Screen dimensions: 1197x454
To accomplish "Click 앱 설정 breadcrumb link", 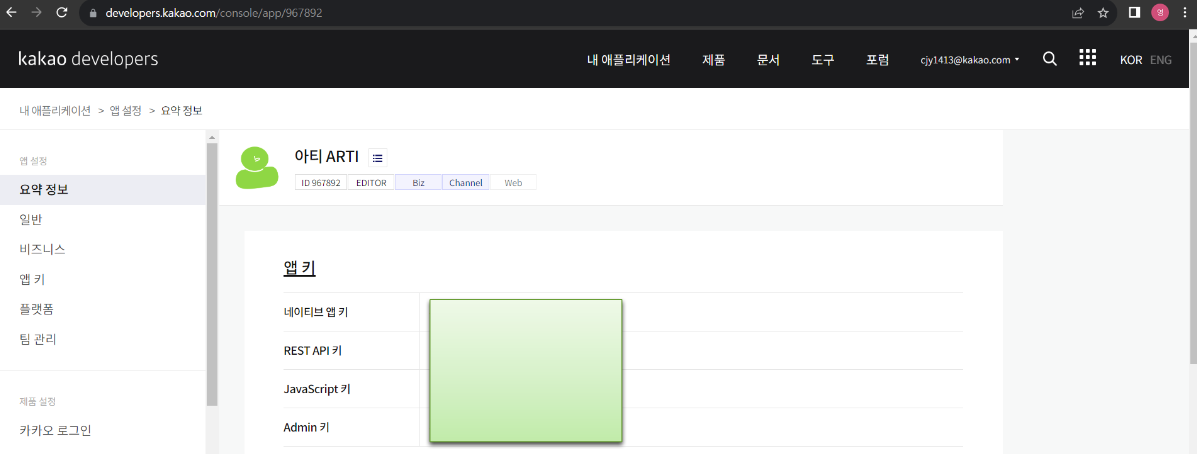I will tap(126, 111).
